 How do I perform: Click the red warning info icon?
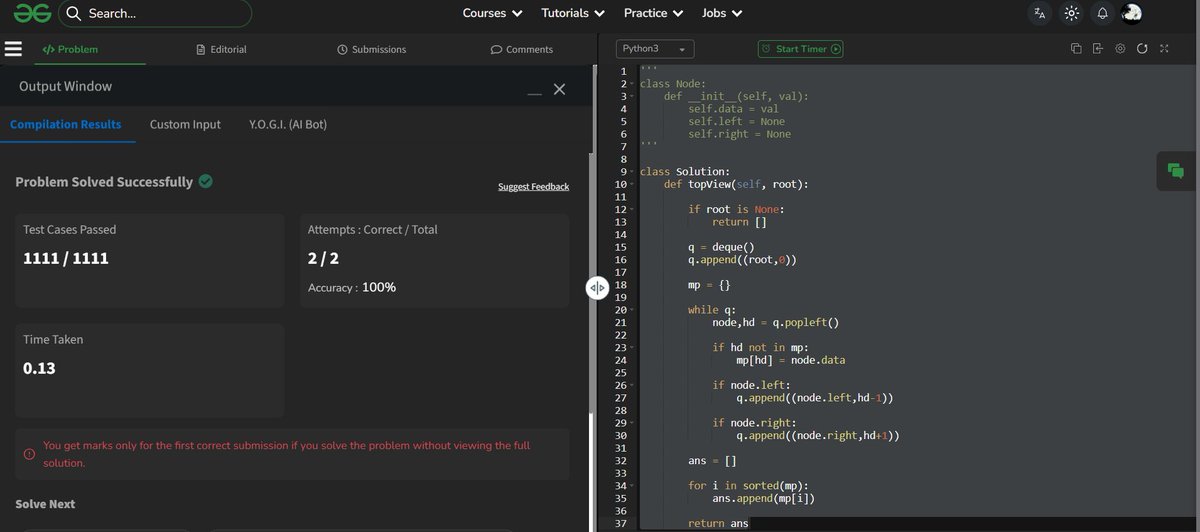click(x=29, y=454)
